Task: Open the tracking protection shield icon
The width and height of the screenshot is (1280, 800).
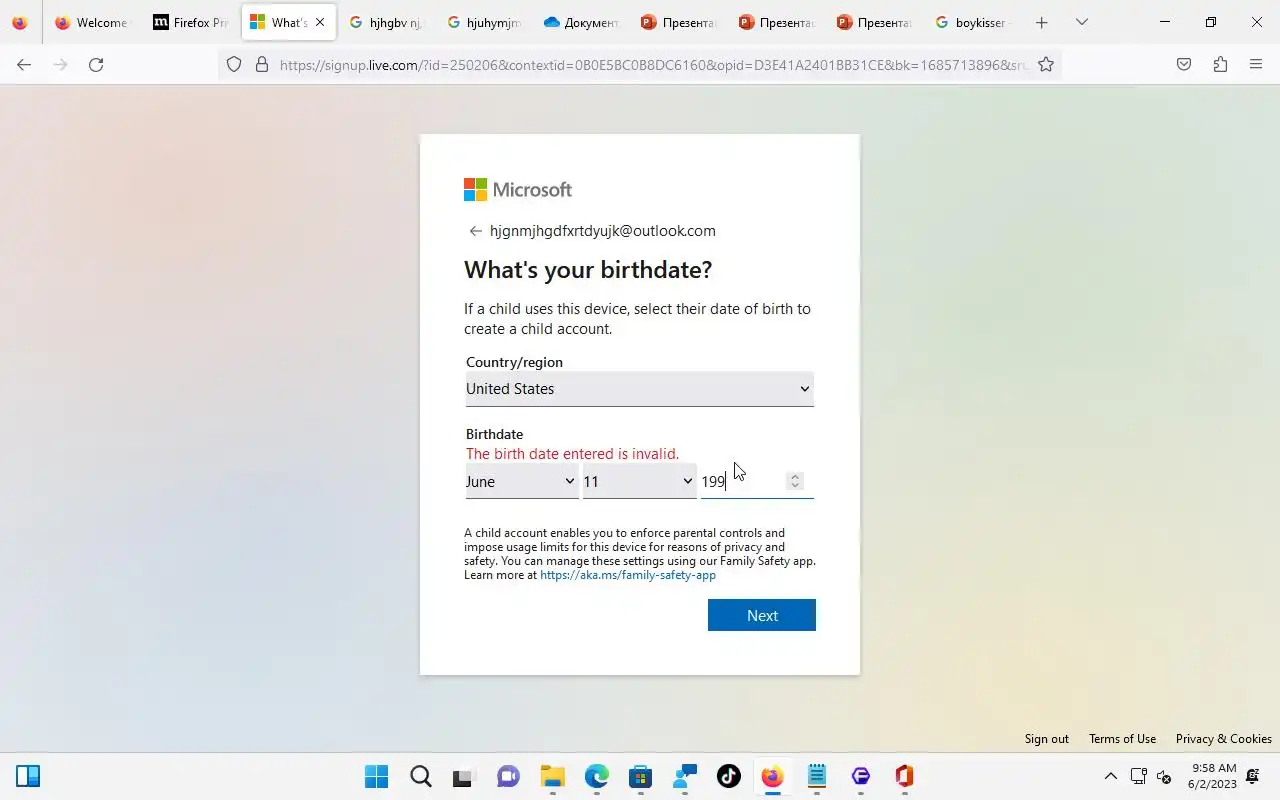Action: (x=234, y=64)
